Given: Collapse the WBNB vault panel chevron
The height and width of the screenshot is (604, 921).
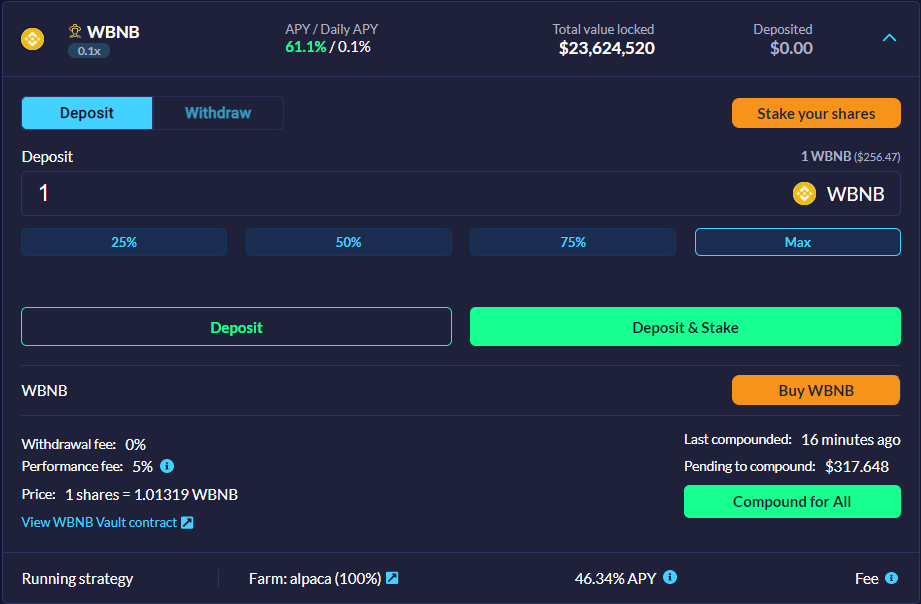Looking at the screenshot, I should tap(889, 38).
